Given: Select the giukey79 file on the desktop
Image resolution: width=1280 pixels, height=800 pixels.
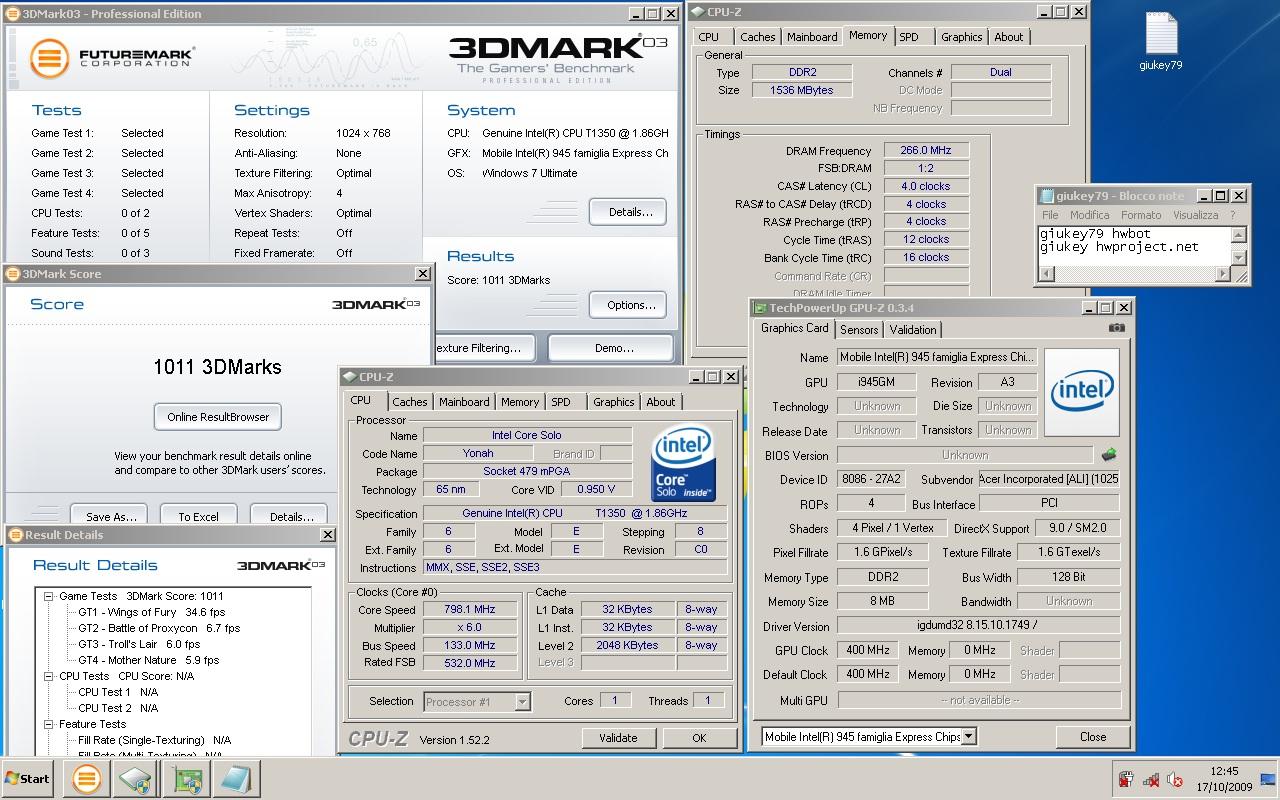Looking at the screenshot, I should point(1161,42).
